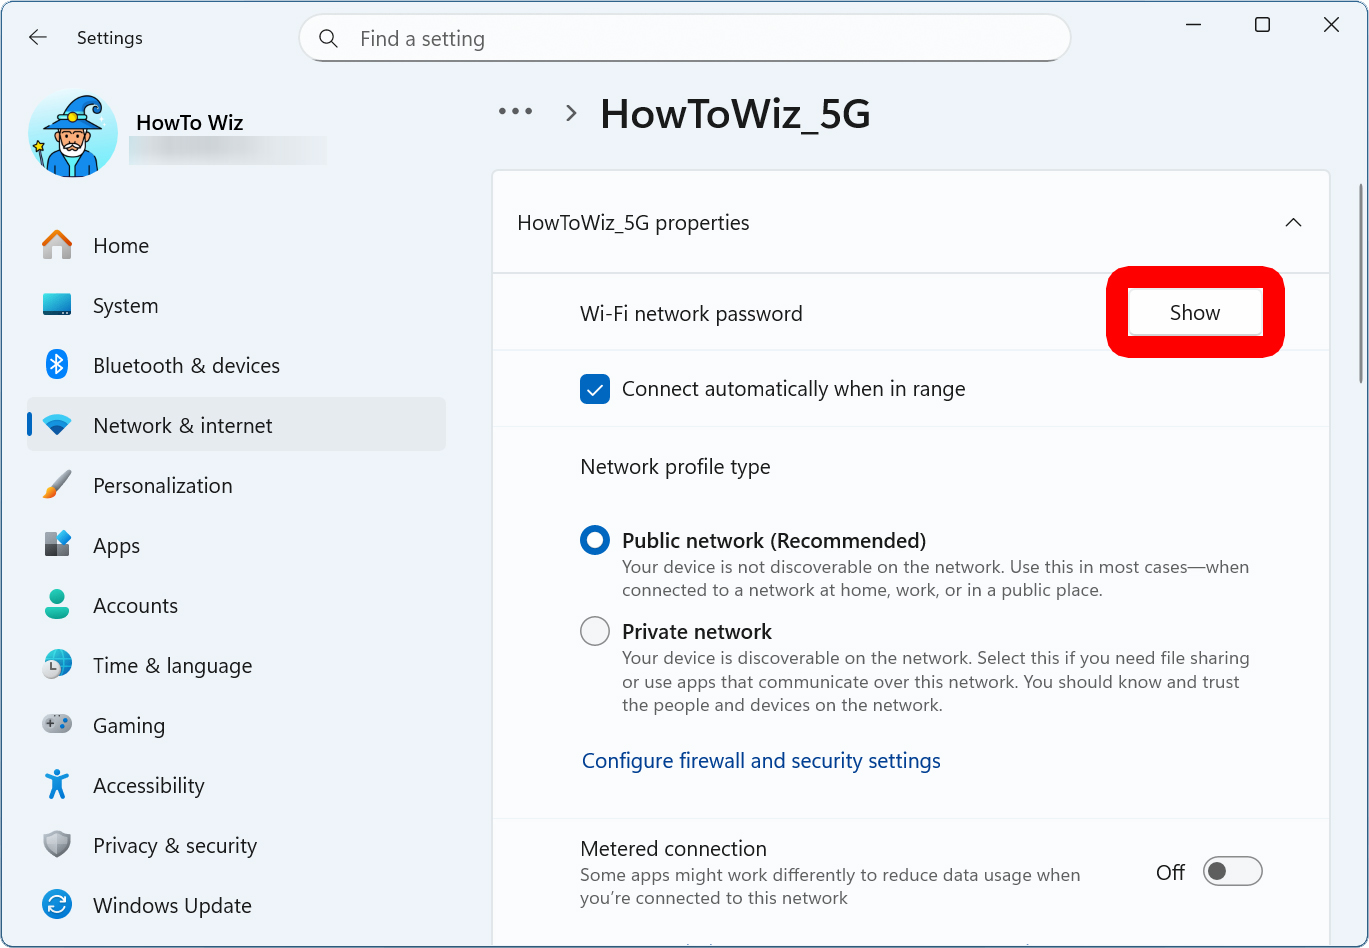Open the HowTo Wiz account avatar
Screen dimensions: 1369x948
pyautogui.click(x=72, y=133)
